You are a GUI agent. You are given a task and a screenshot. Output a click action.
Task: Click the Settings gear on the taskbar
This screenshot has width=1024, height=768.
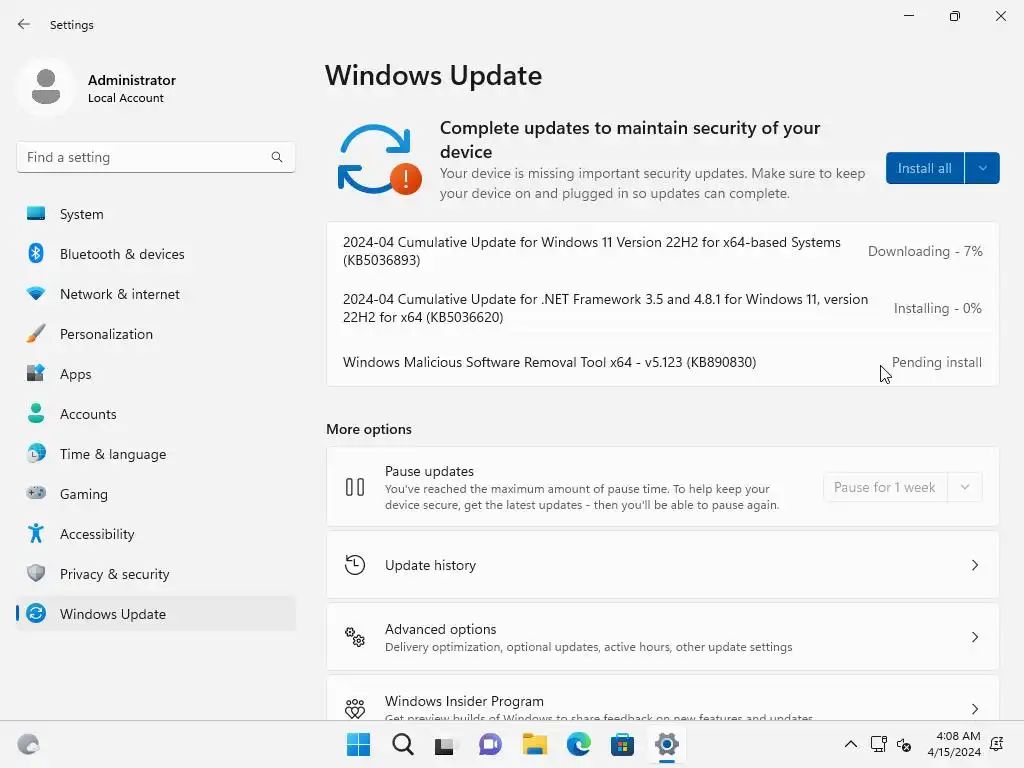pos(666,744)
